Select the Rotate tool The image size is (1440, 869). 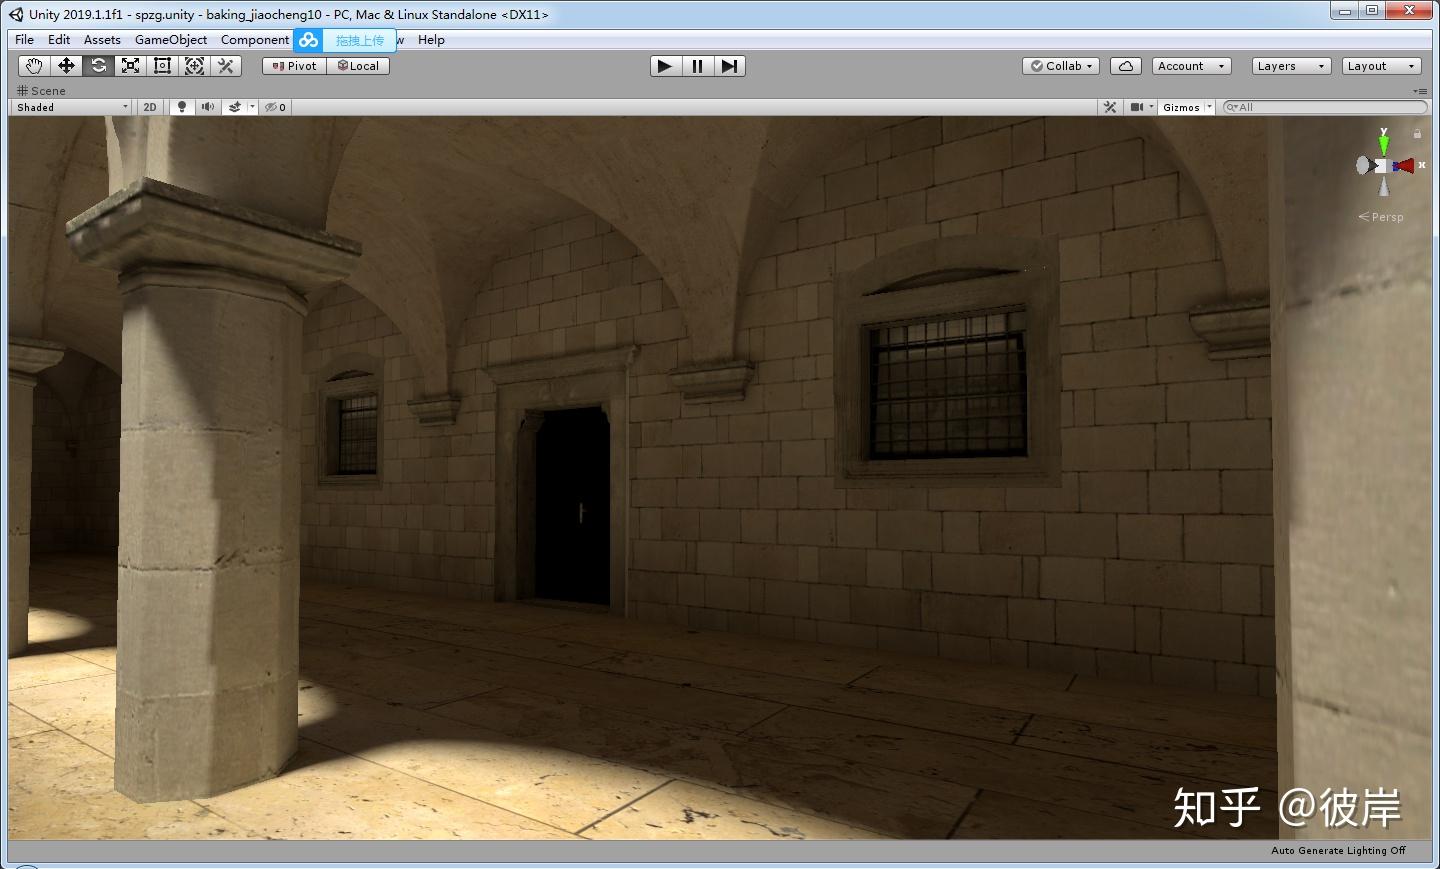(98, 66)
